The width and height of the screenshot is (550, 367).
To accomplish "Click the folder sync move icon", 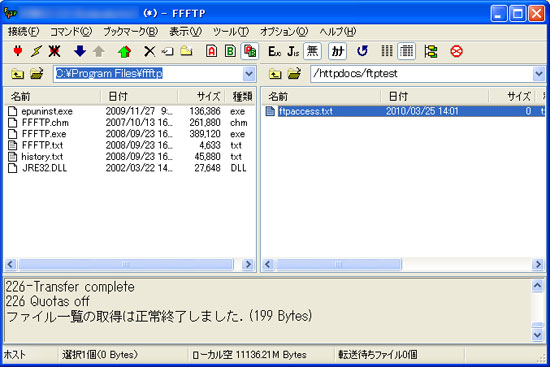I will click(x=431, y=51).
